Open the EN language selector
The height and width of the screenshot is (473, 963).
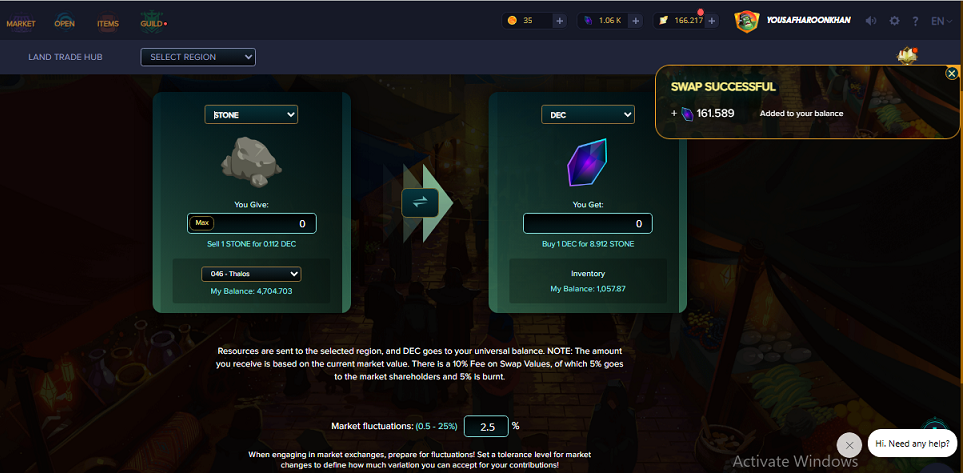[x=941, y=21]
